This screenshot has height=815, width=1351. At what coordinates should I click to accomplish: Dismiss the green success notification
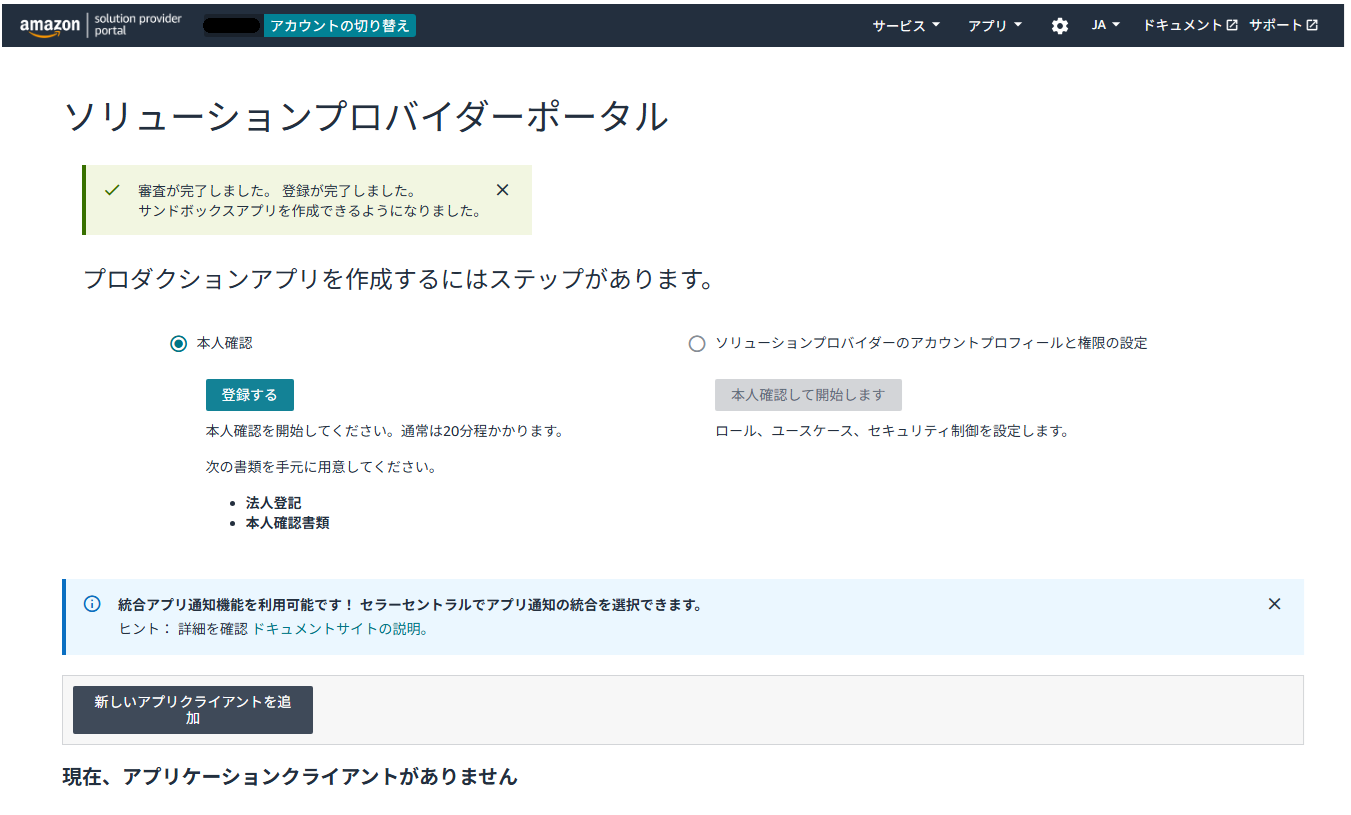tap(503, 190)
